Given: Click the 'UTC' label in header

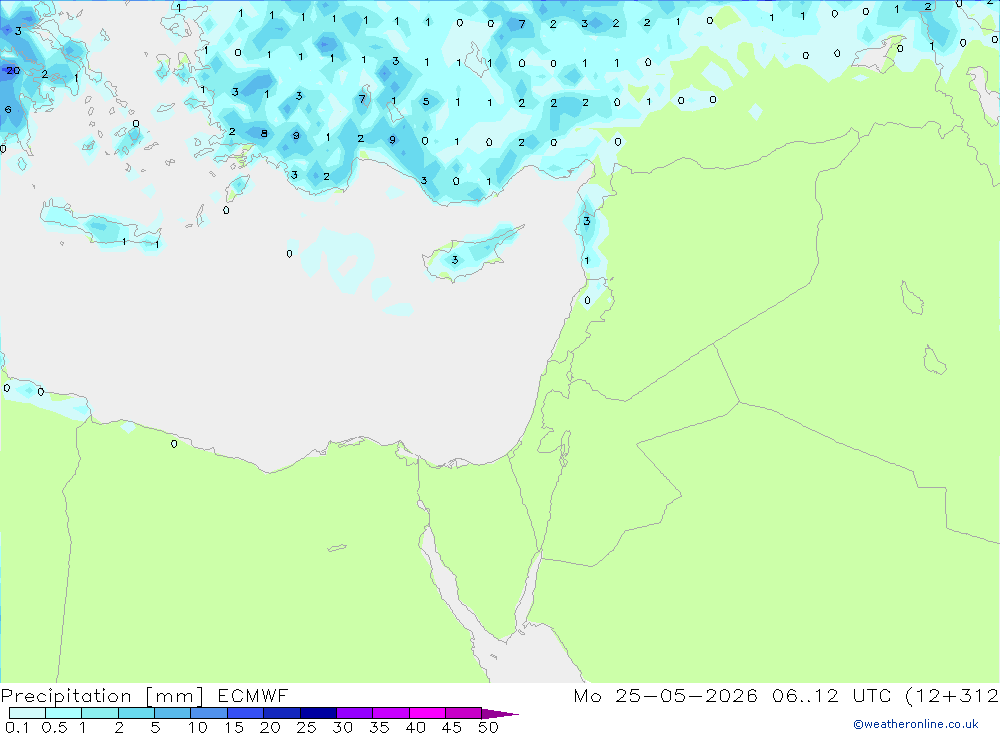Looking at the screenshot, I should (x=872, y=695).
